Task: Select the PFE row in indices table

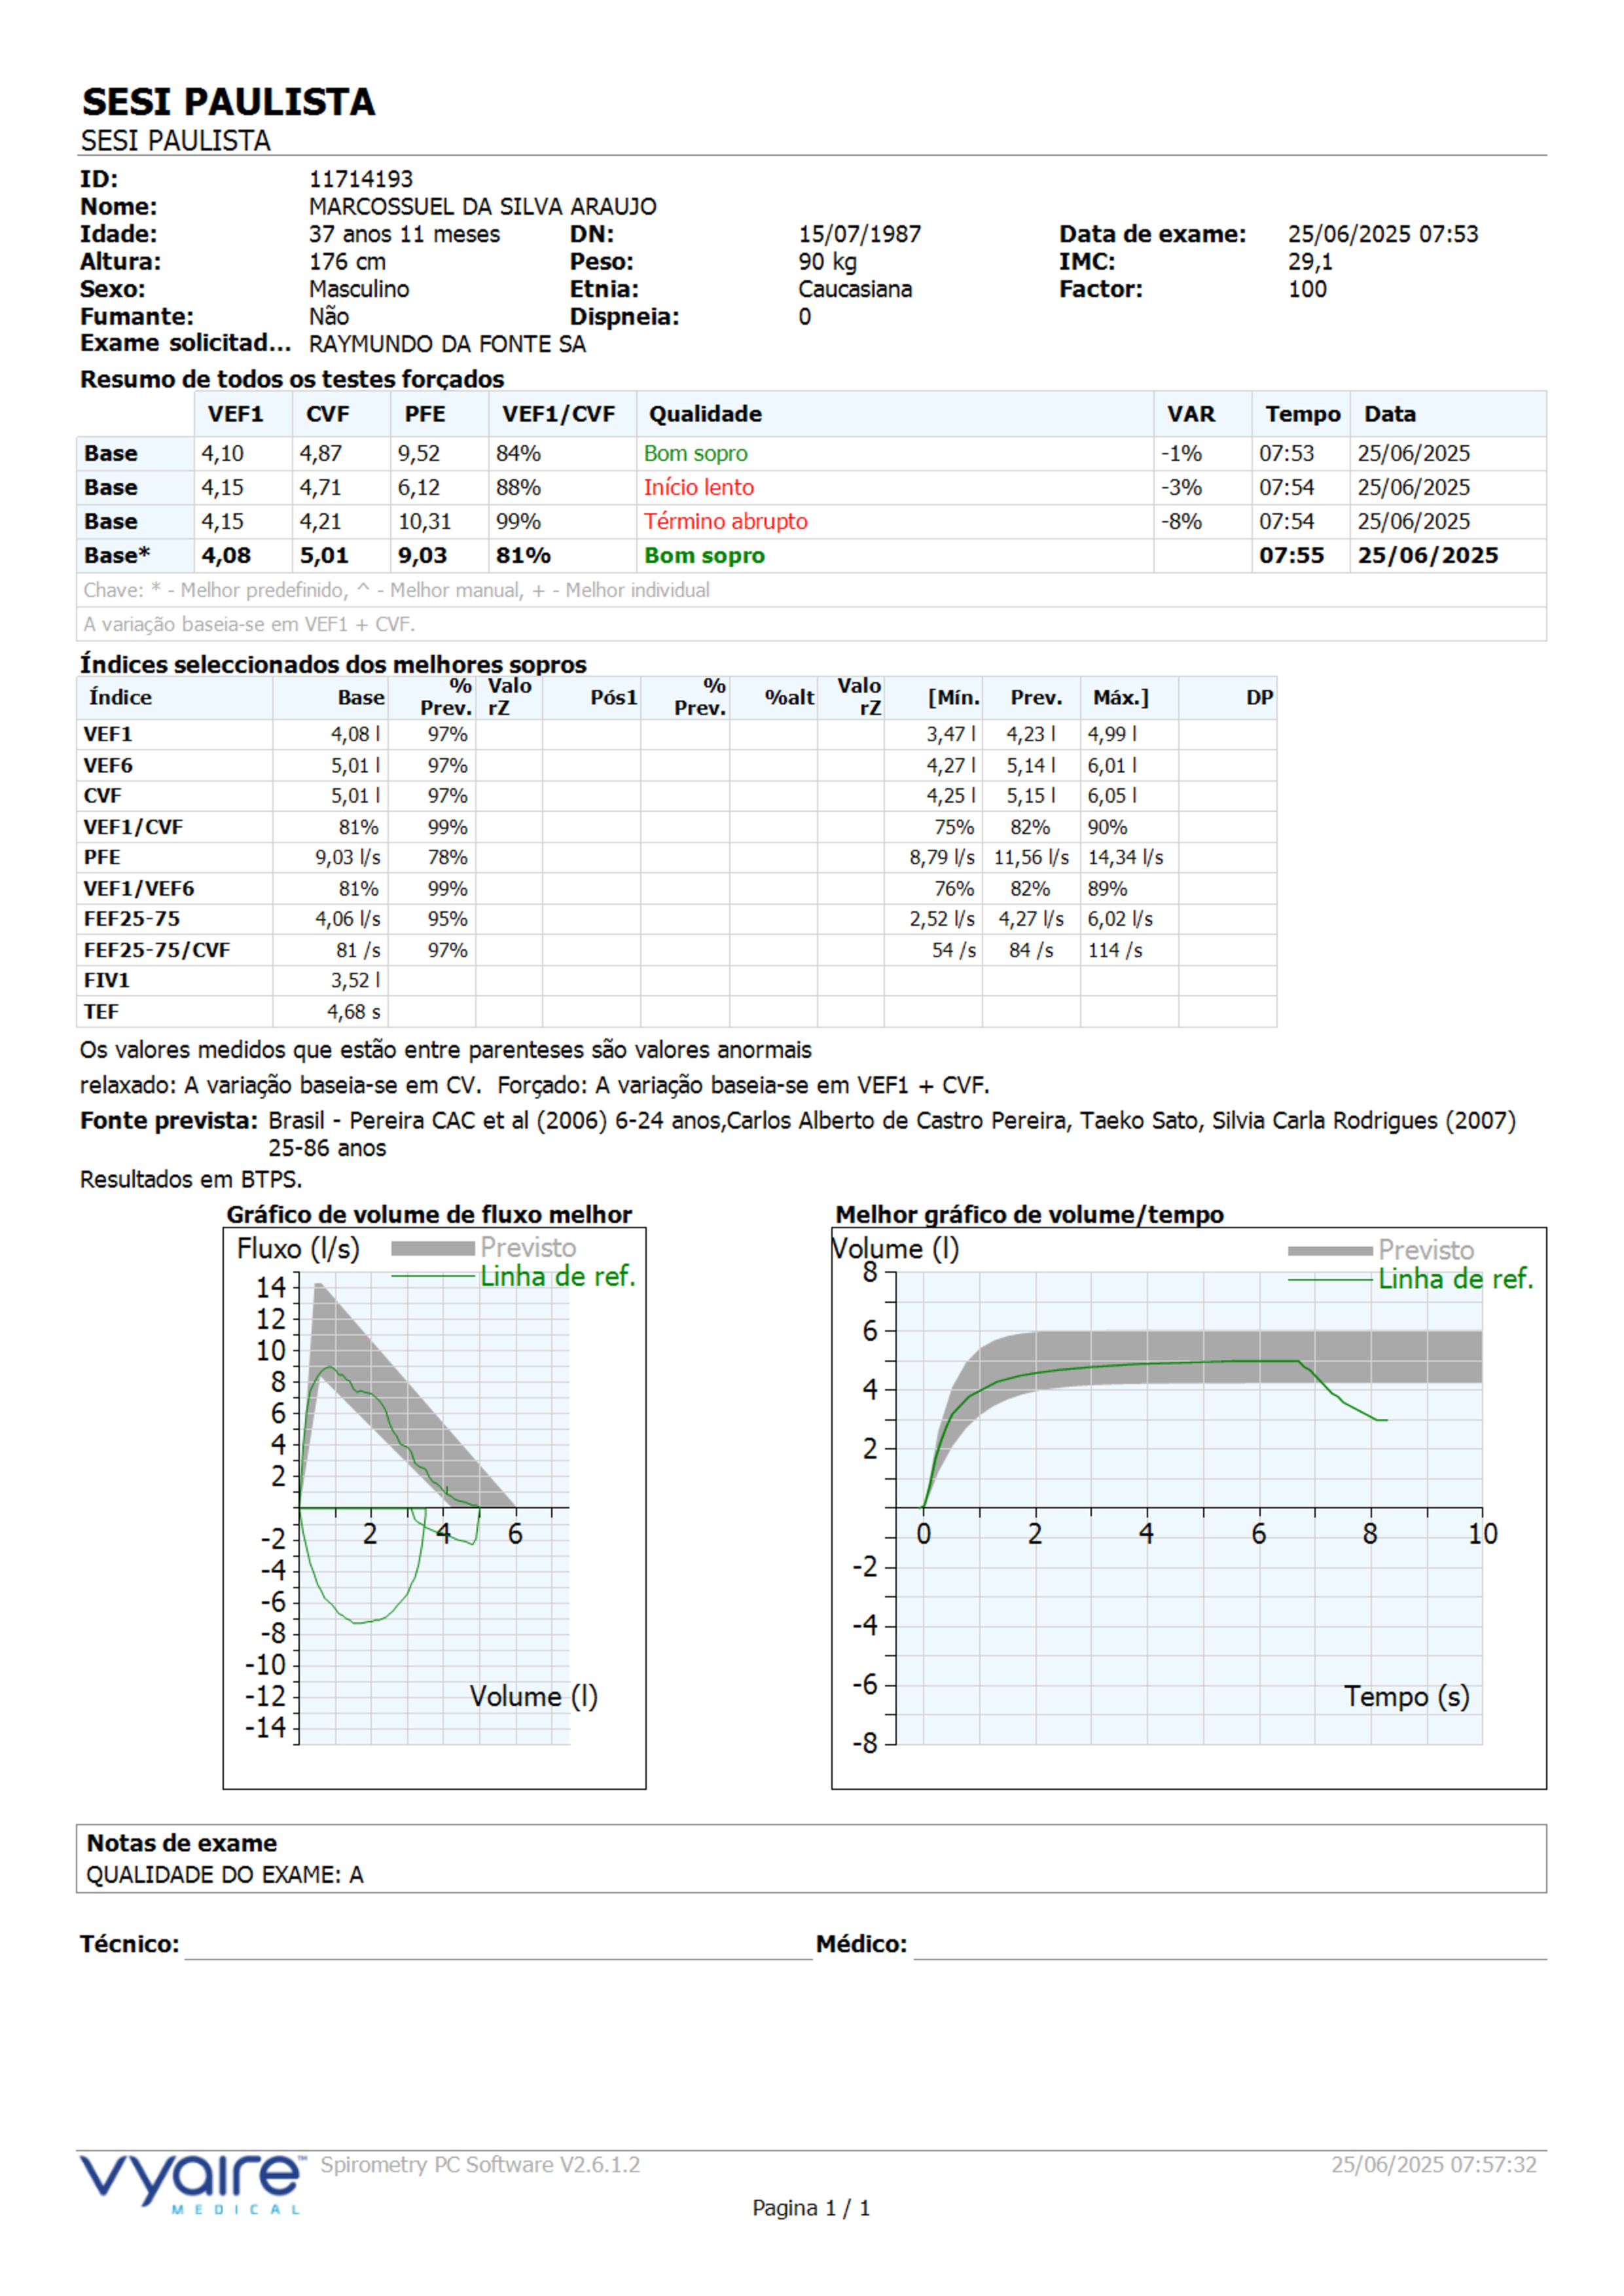Action: coord(677,858)
